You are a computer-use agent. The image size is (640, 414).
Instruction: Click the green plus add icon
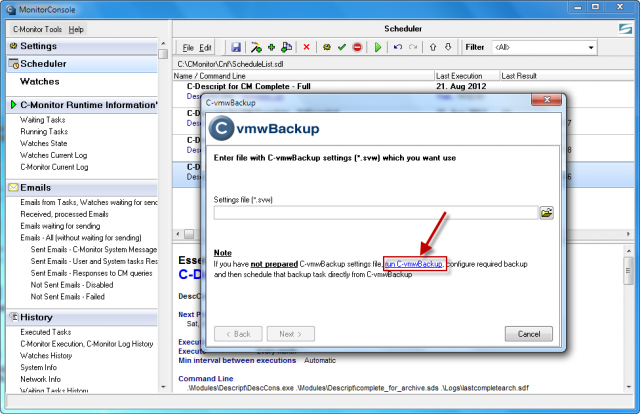271,47
